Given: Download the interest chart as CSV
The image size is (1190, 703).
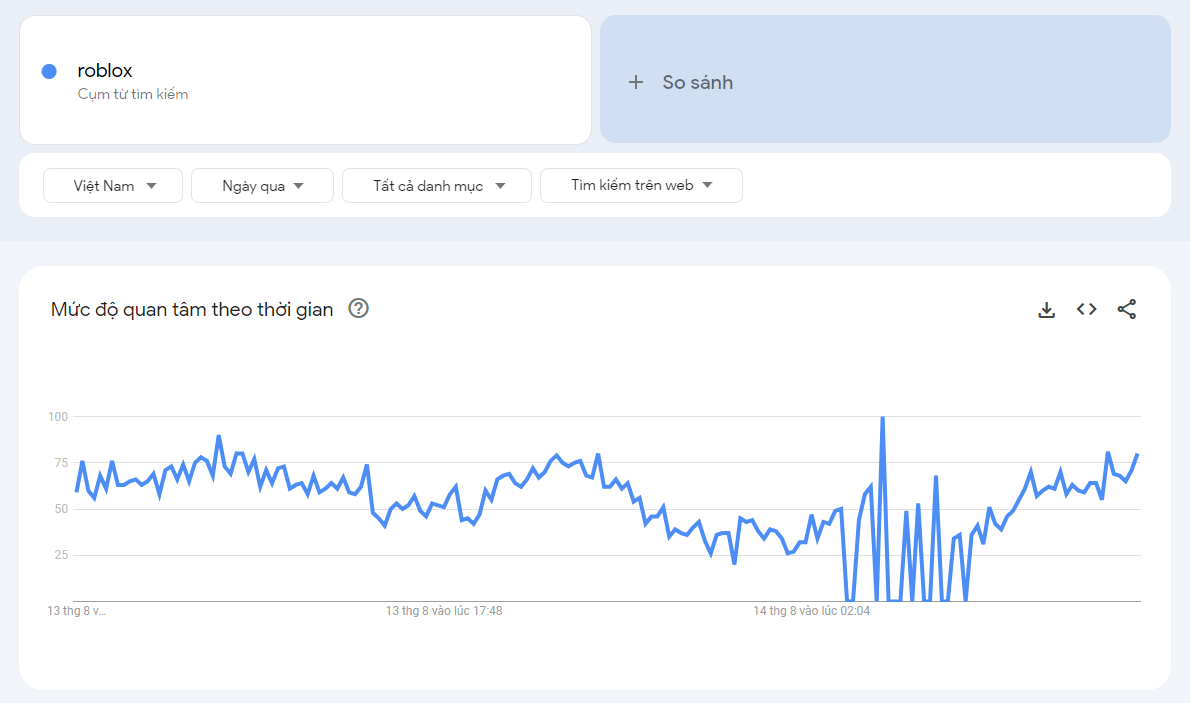Looking at the screenshot, I should 1047,310.
